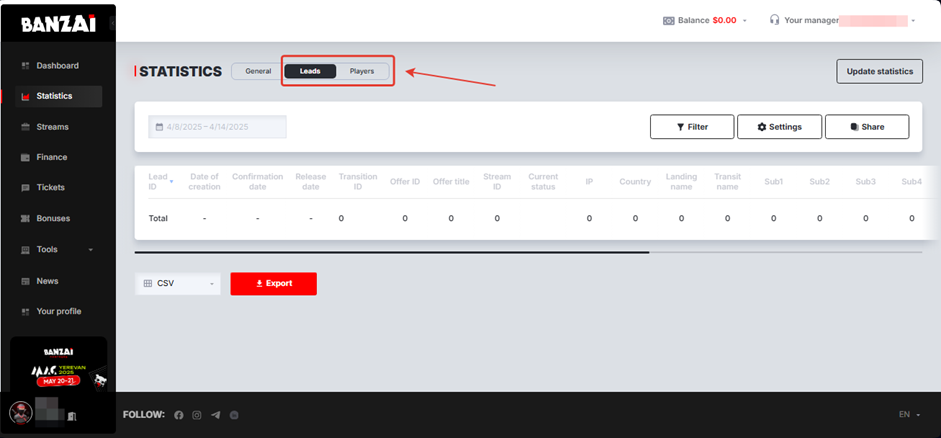This screenshot has height=438, width=941.
Task: Expand the Balance dropdown arrow
Action: click(745, 20)
